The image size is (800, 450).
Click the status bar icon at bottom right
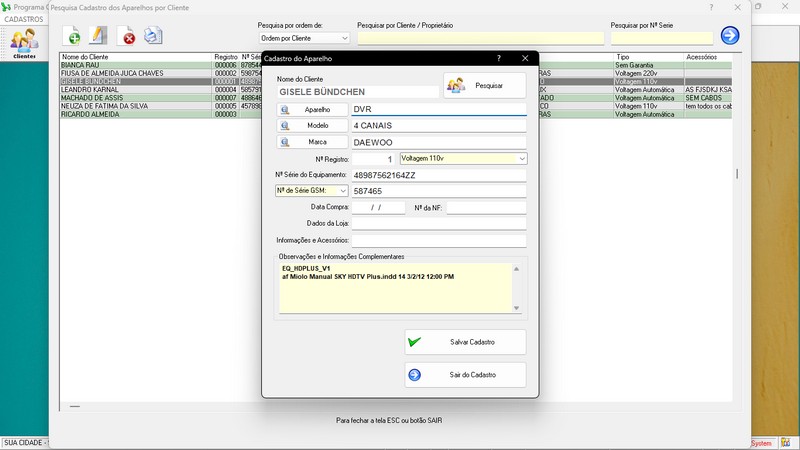[x=786, y=443]
